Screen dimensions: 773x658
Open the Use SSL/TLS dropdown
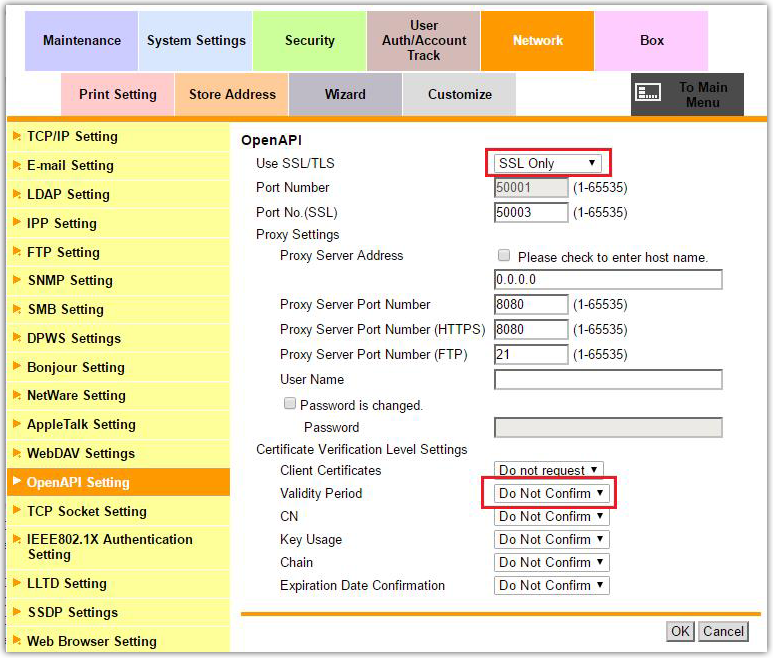(548, 163)
